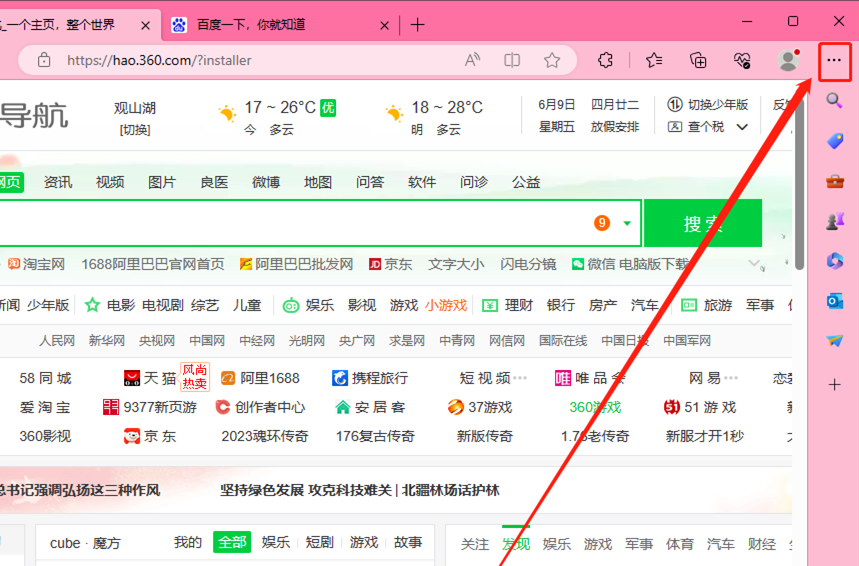Close the Baidu tab
The height and width of the screenshot is (566, 859).
(x=385, y=25)
